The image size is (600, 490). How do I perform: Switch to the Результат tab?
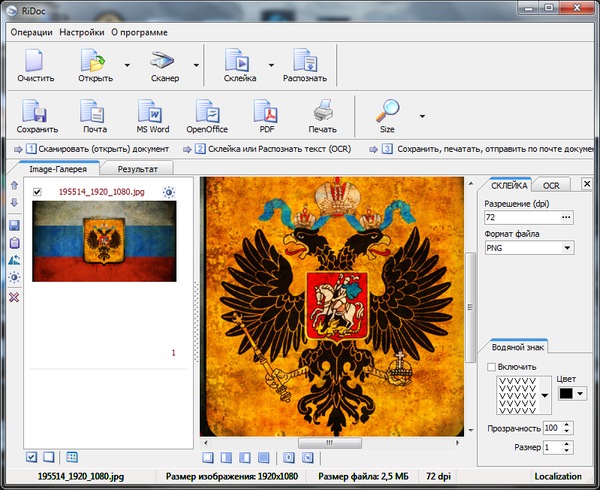137,170
